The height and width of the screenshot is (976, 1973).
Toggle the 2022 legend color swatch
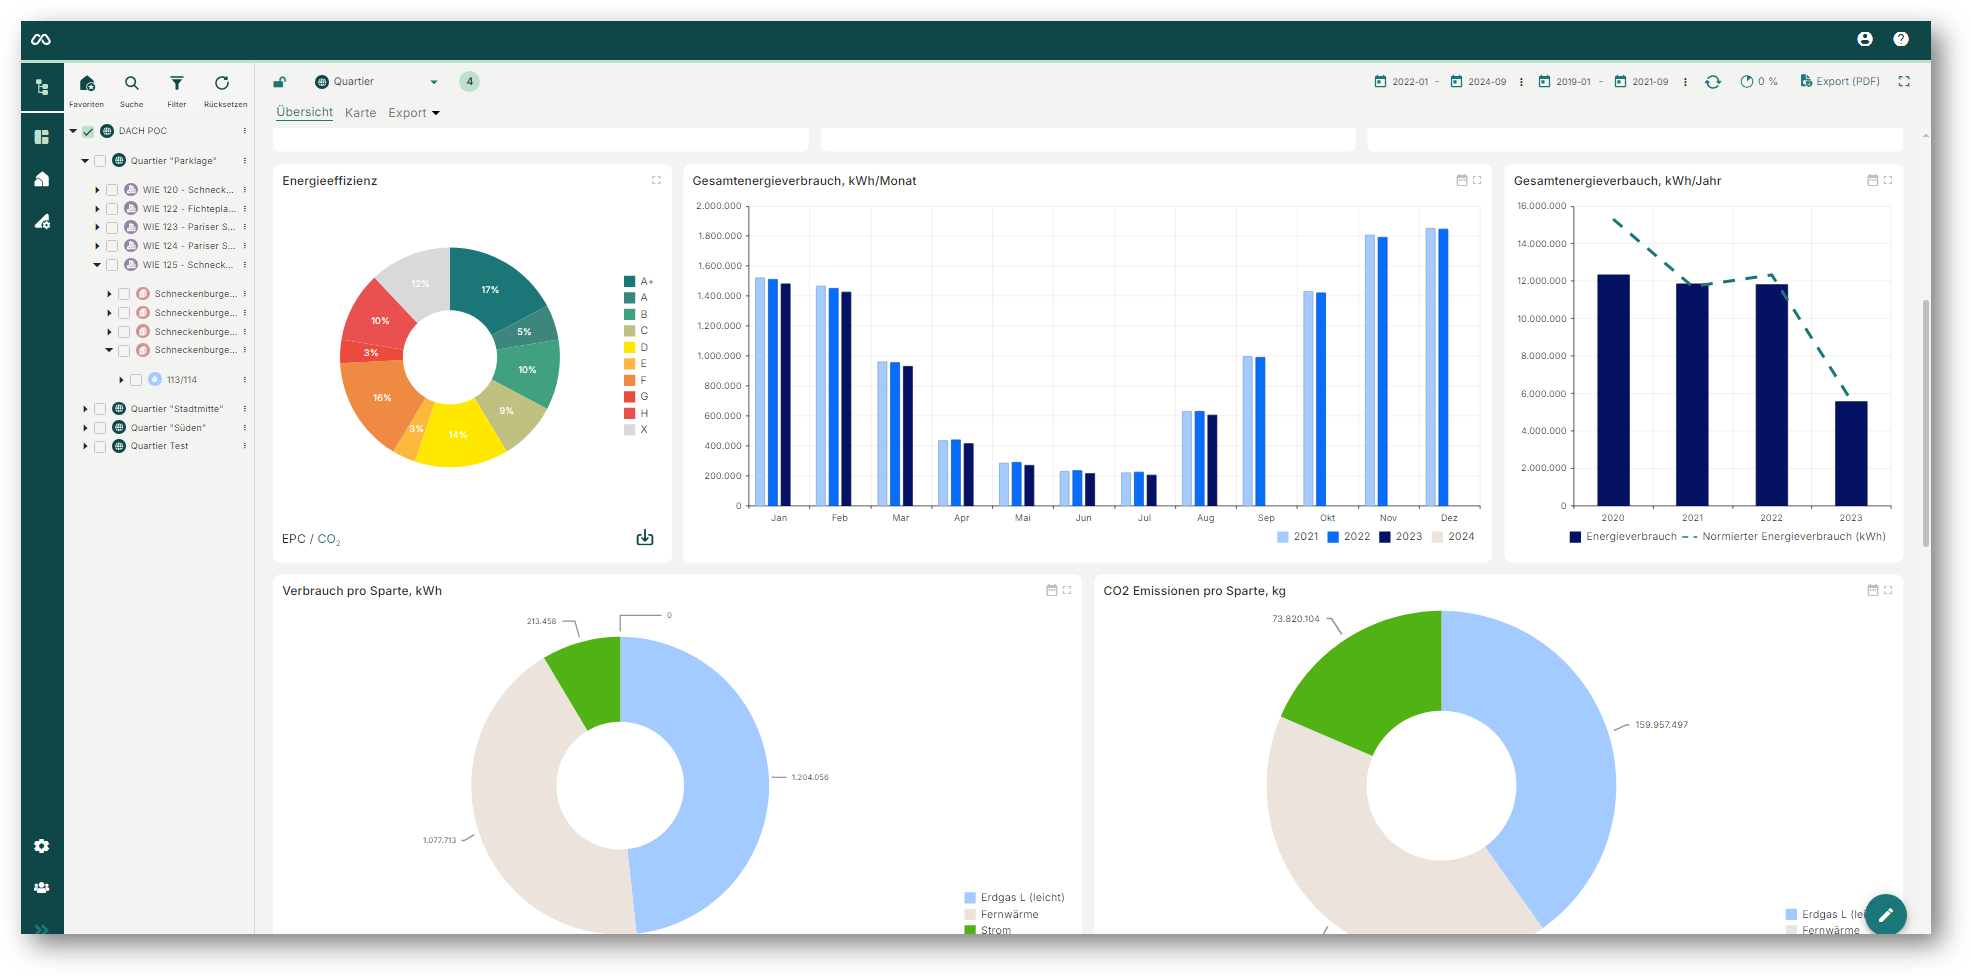(x=1332, y=537)
